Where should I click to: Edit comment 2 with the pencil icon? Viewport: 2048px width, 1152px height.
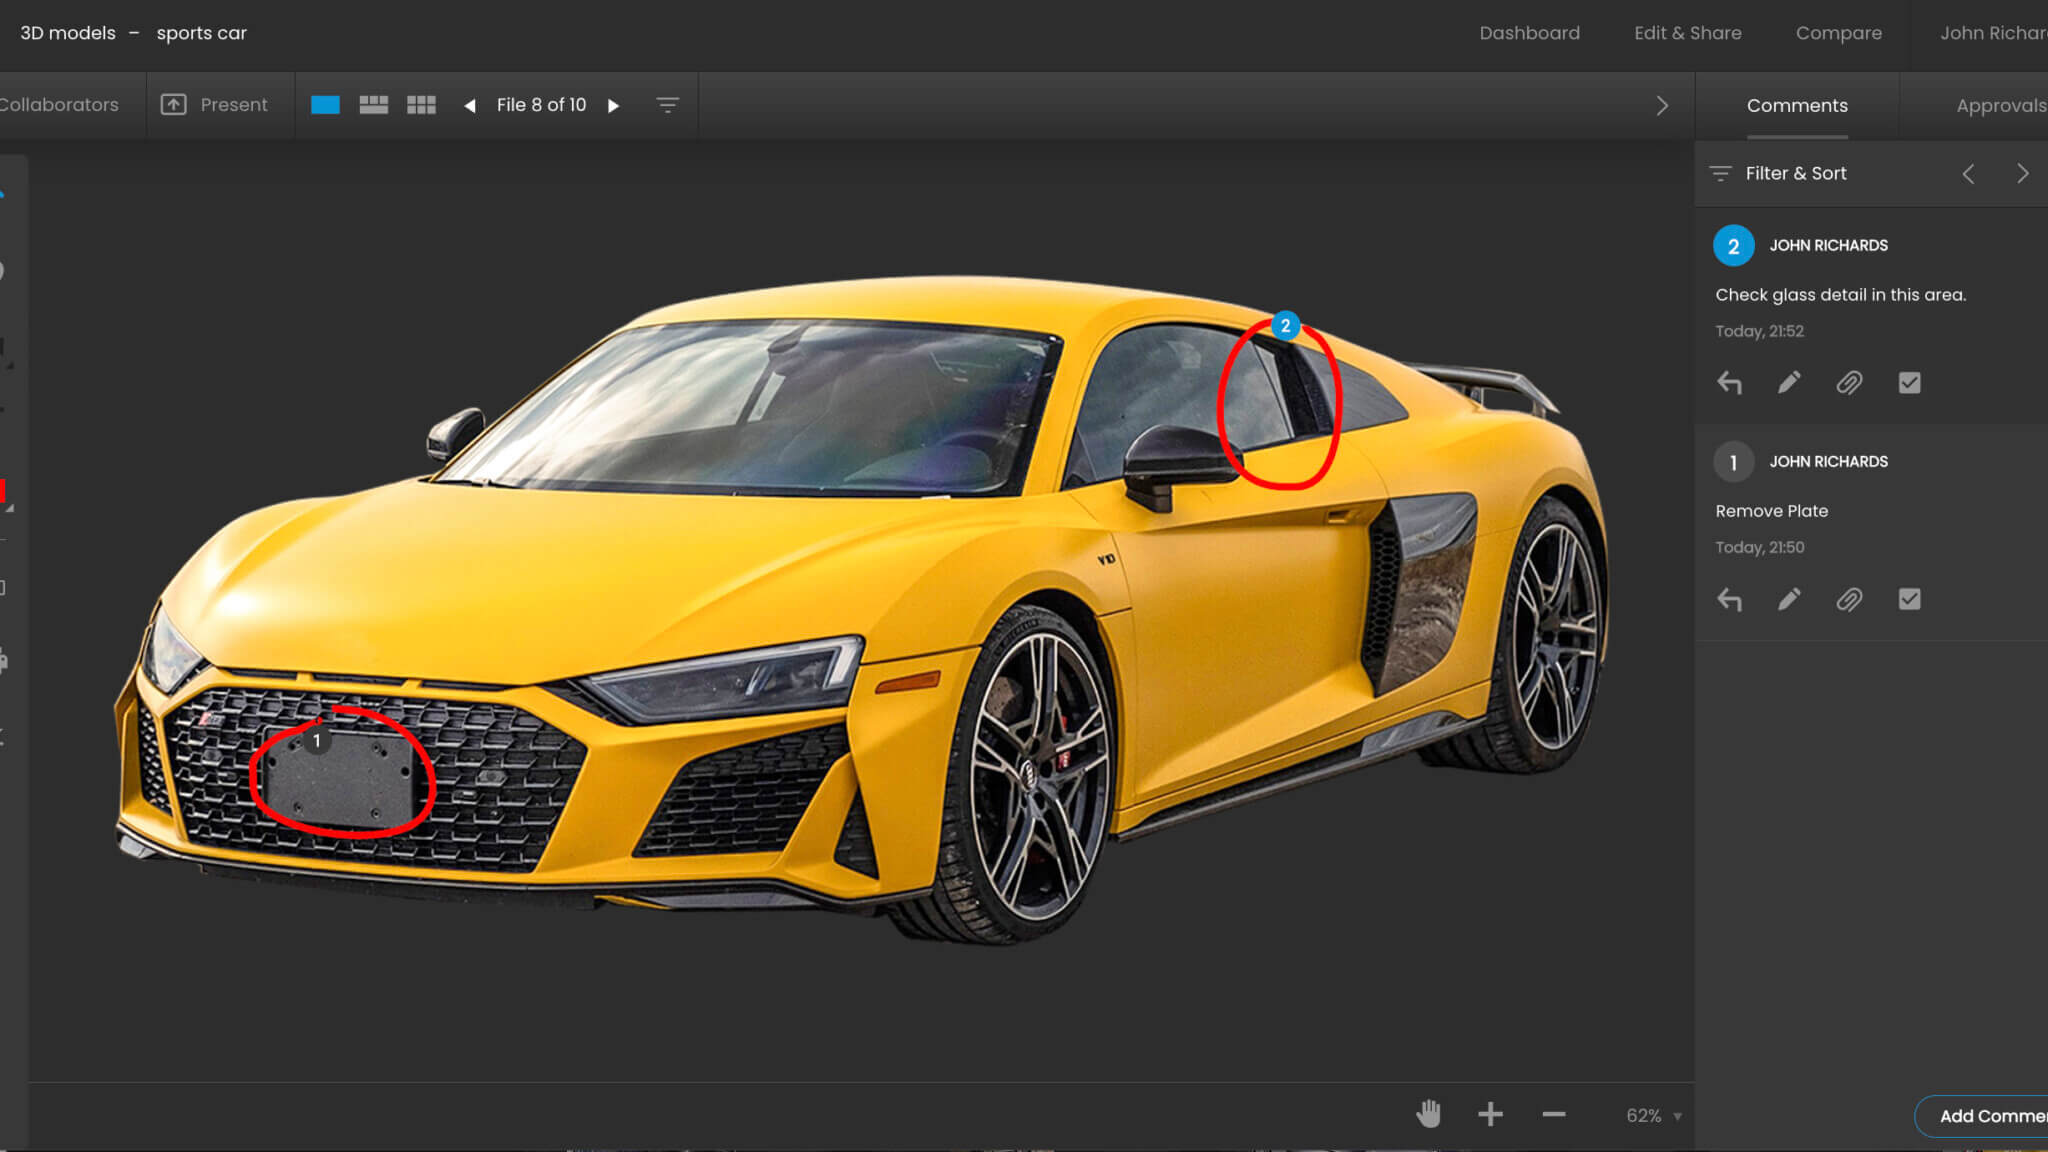click(x=1789, y=383)
